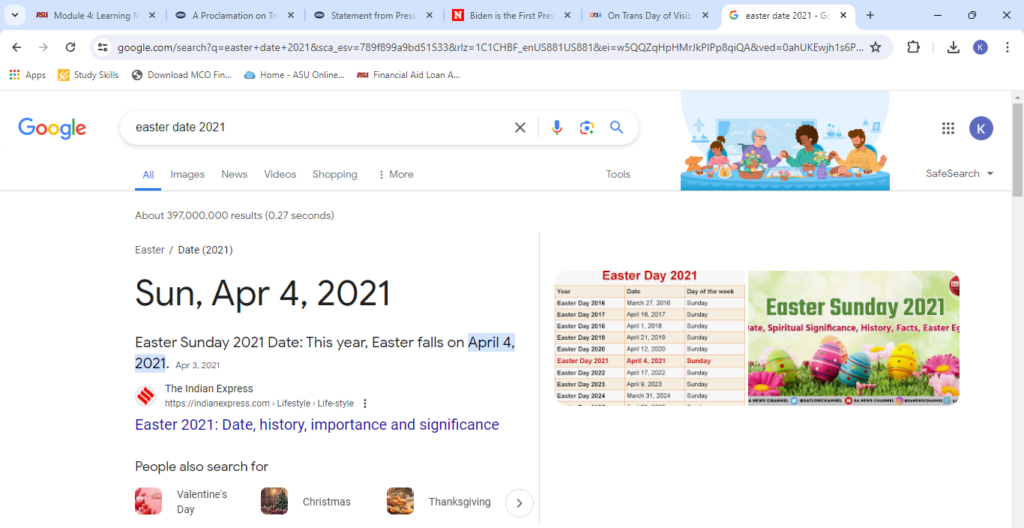Switch to Shopping results
This screenshot has height=528, width=1024.
click(x=334, y=174)
